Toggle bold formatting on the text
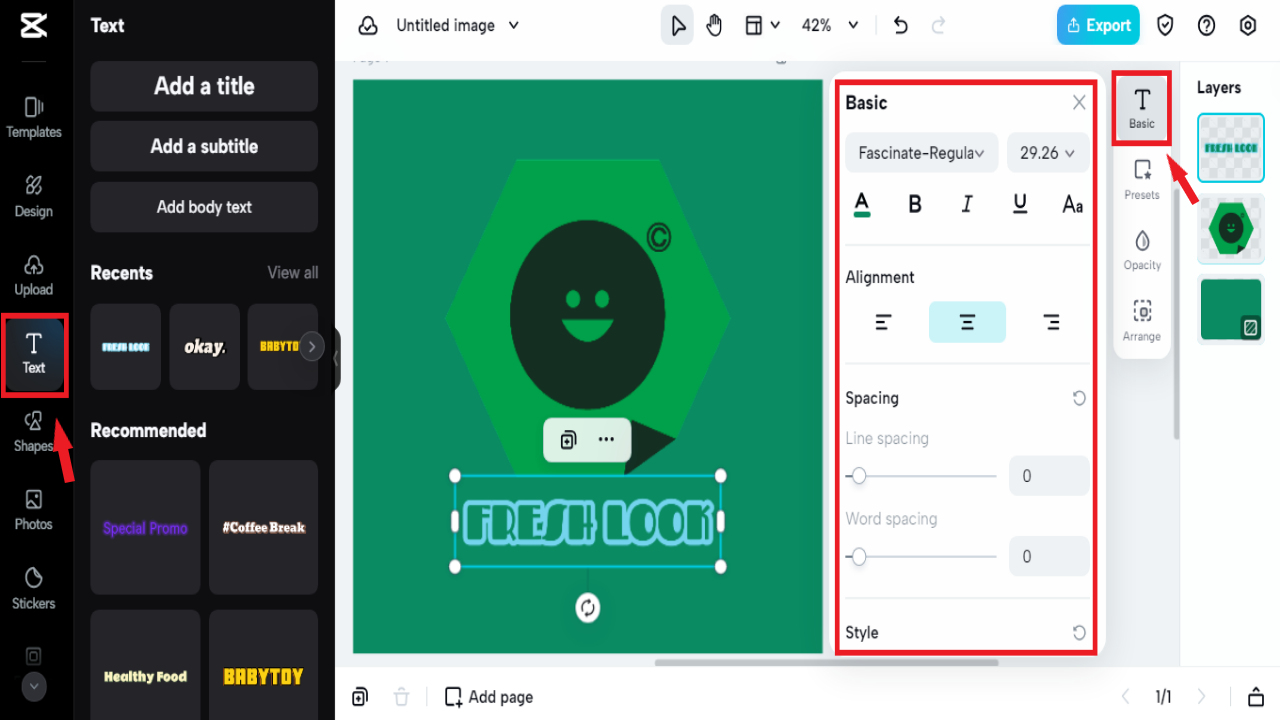This screenshot has height=720, width=1280. click(914, 203)
